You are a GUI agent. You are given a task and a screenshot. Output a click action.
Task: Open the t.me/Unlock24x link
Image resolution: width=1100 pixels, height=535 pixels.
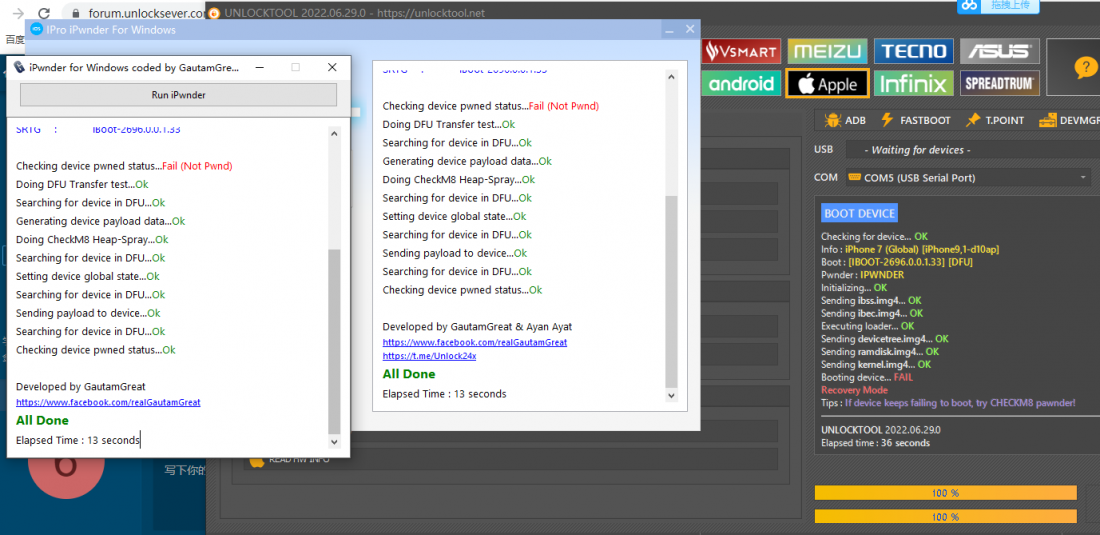[x=429, y=356]
